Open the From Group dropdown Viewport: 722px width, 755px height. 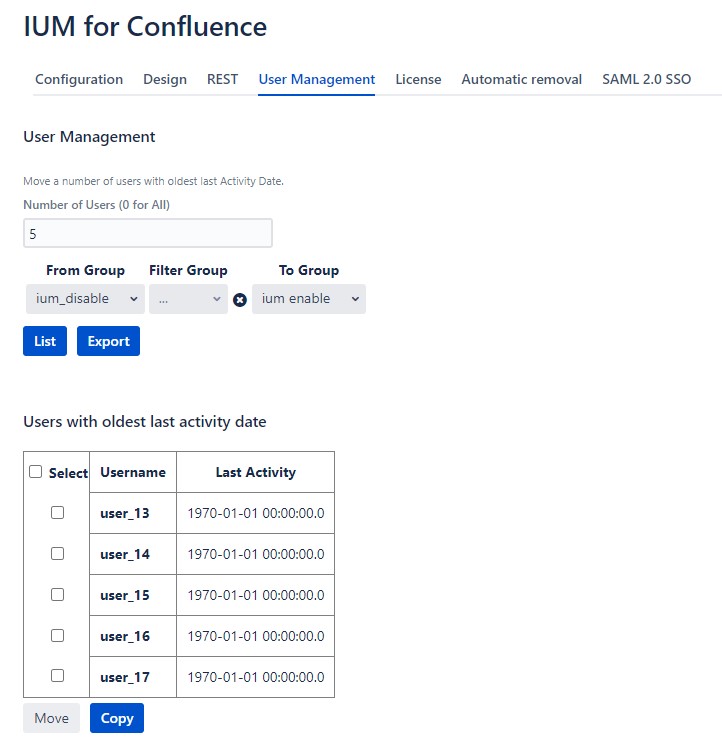(85, 299)
